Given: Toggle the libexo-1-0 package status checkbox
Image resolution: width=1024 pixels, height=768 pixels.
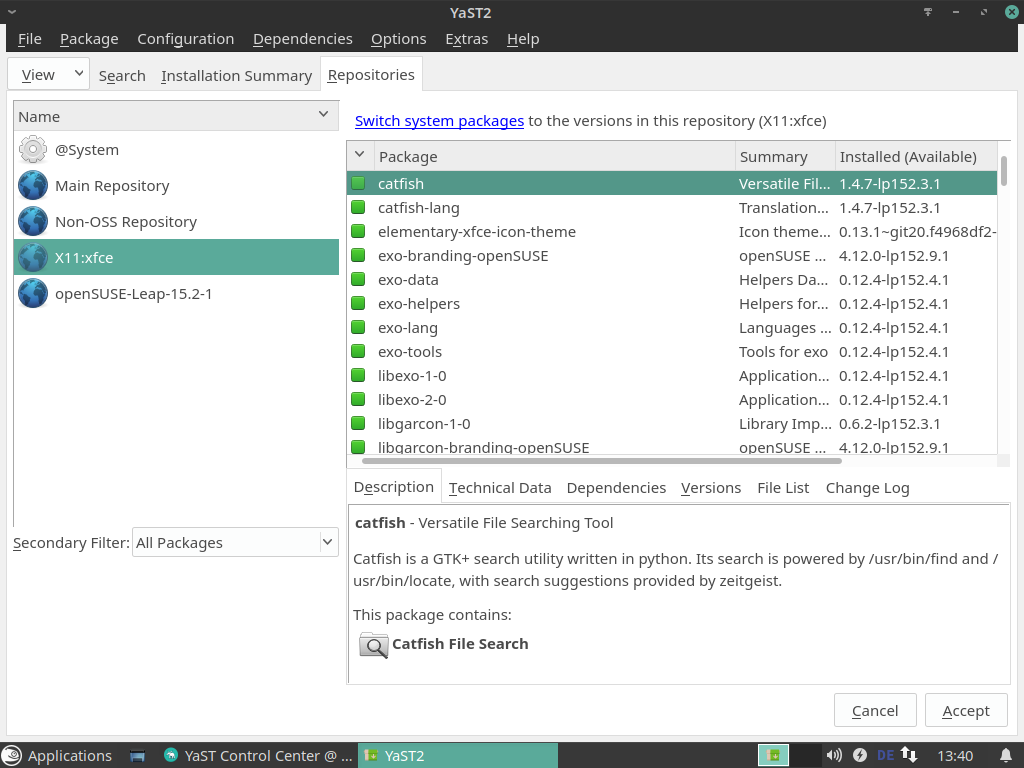Looking at the screenshot, I should coord(358,376).
